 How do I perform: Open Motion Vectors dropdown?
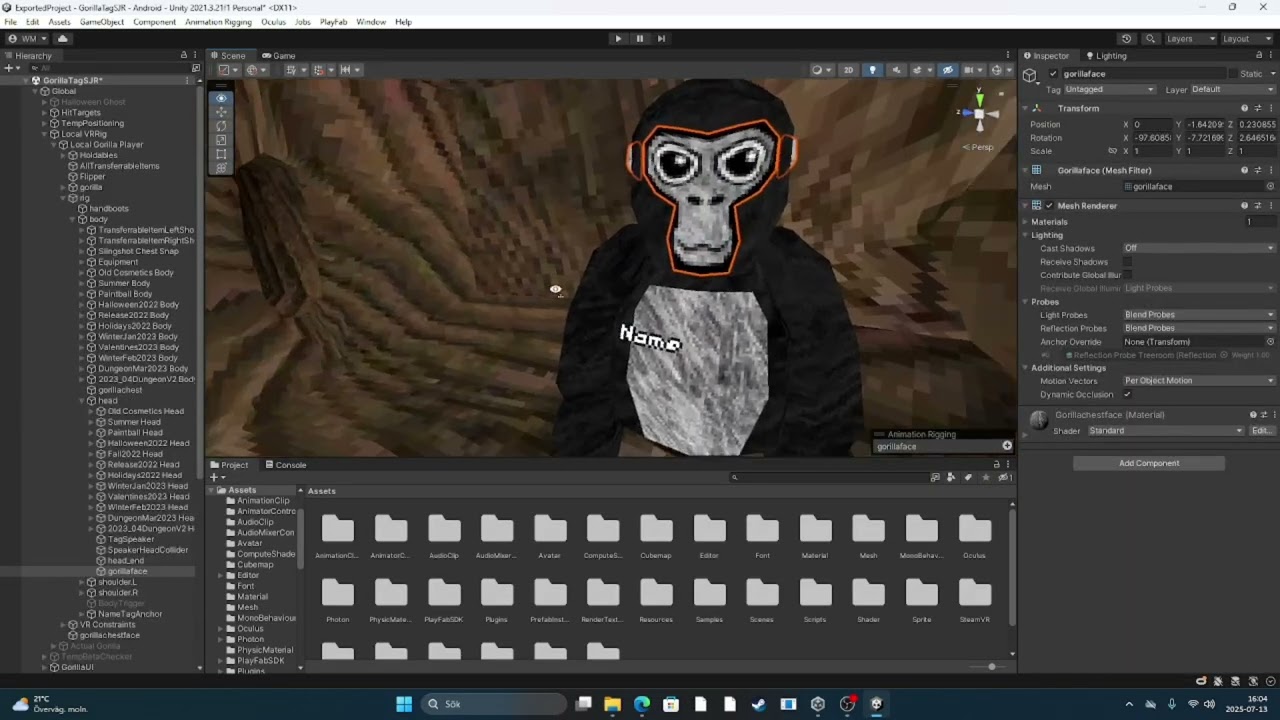[1198, 381]
